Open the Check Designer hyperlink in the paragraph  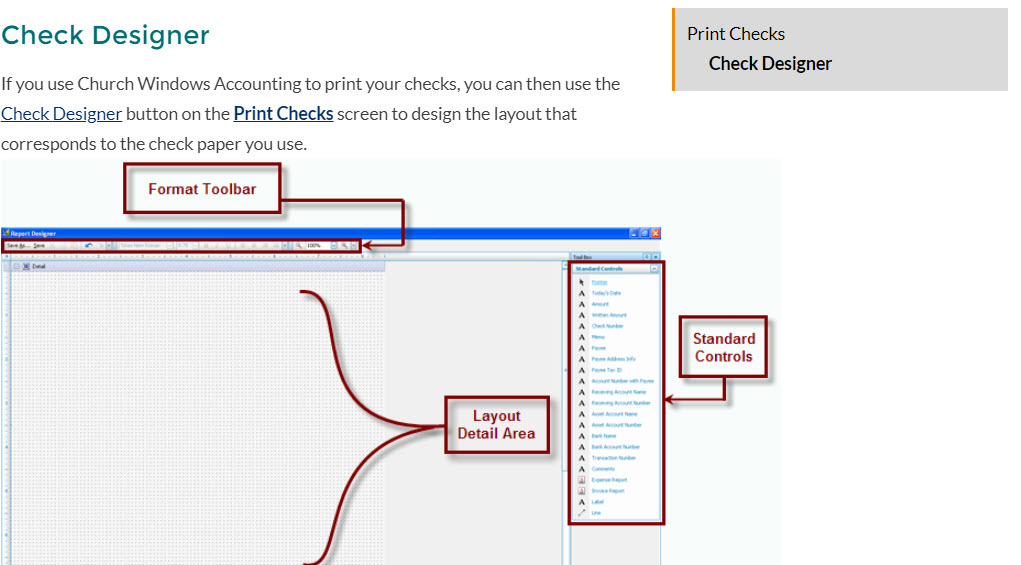click(x=61, y=114)
